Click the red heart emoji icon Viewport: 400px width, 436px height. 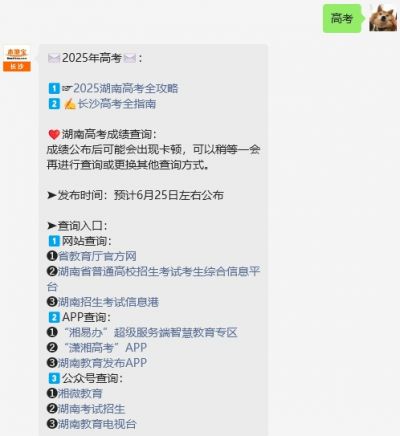pos(54,135)
